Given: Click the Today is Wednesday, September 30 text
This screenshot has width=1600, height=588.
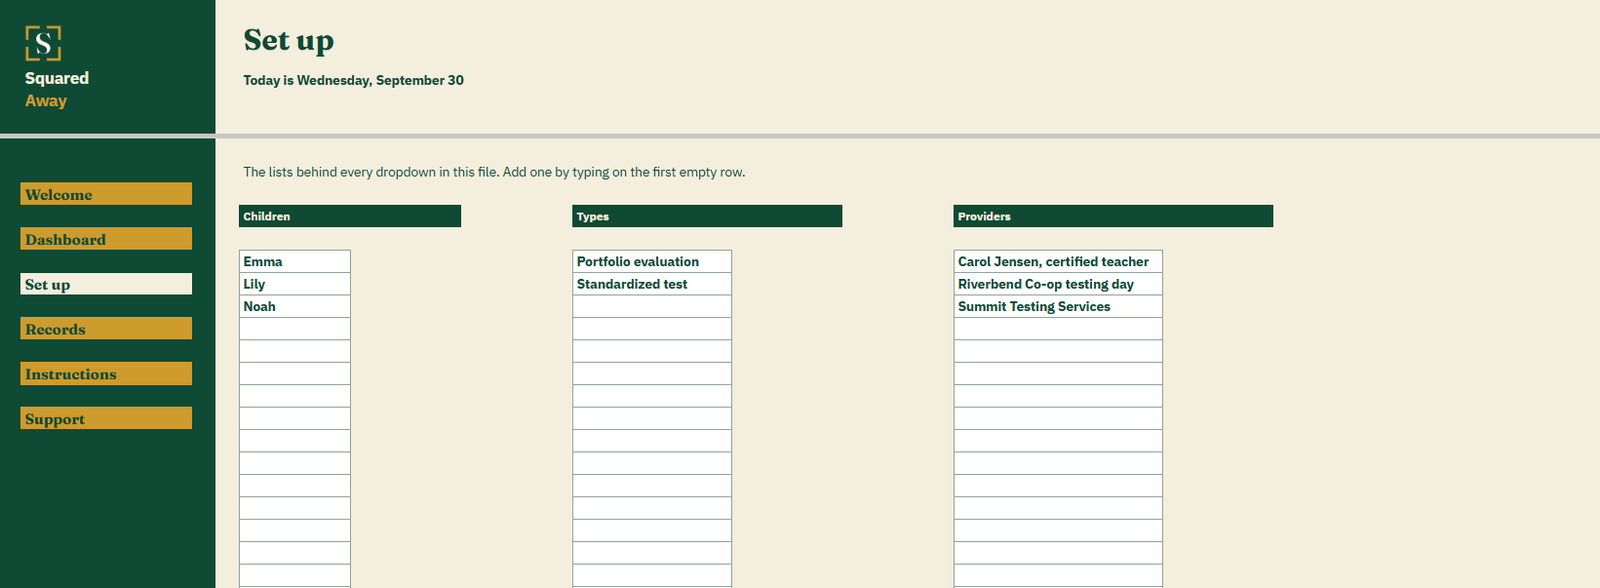Looking at the screenshot, I should point(353,80).
